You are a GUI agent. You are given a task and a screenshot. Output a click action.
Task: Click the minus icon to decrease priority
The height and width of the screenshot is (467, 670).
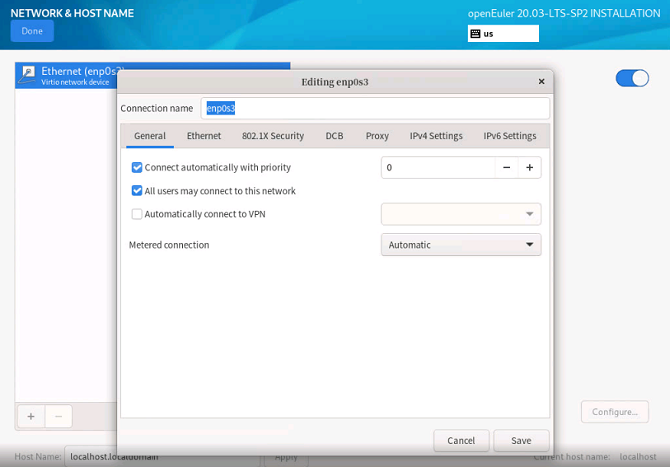pos(506,167)
